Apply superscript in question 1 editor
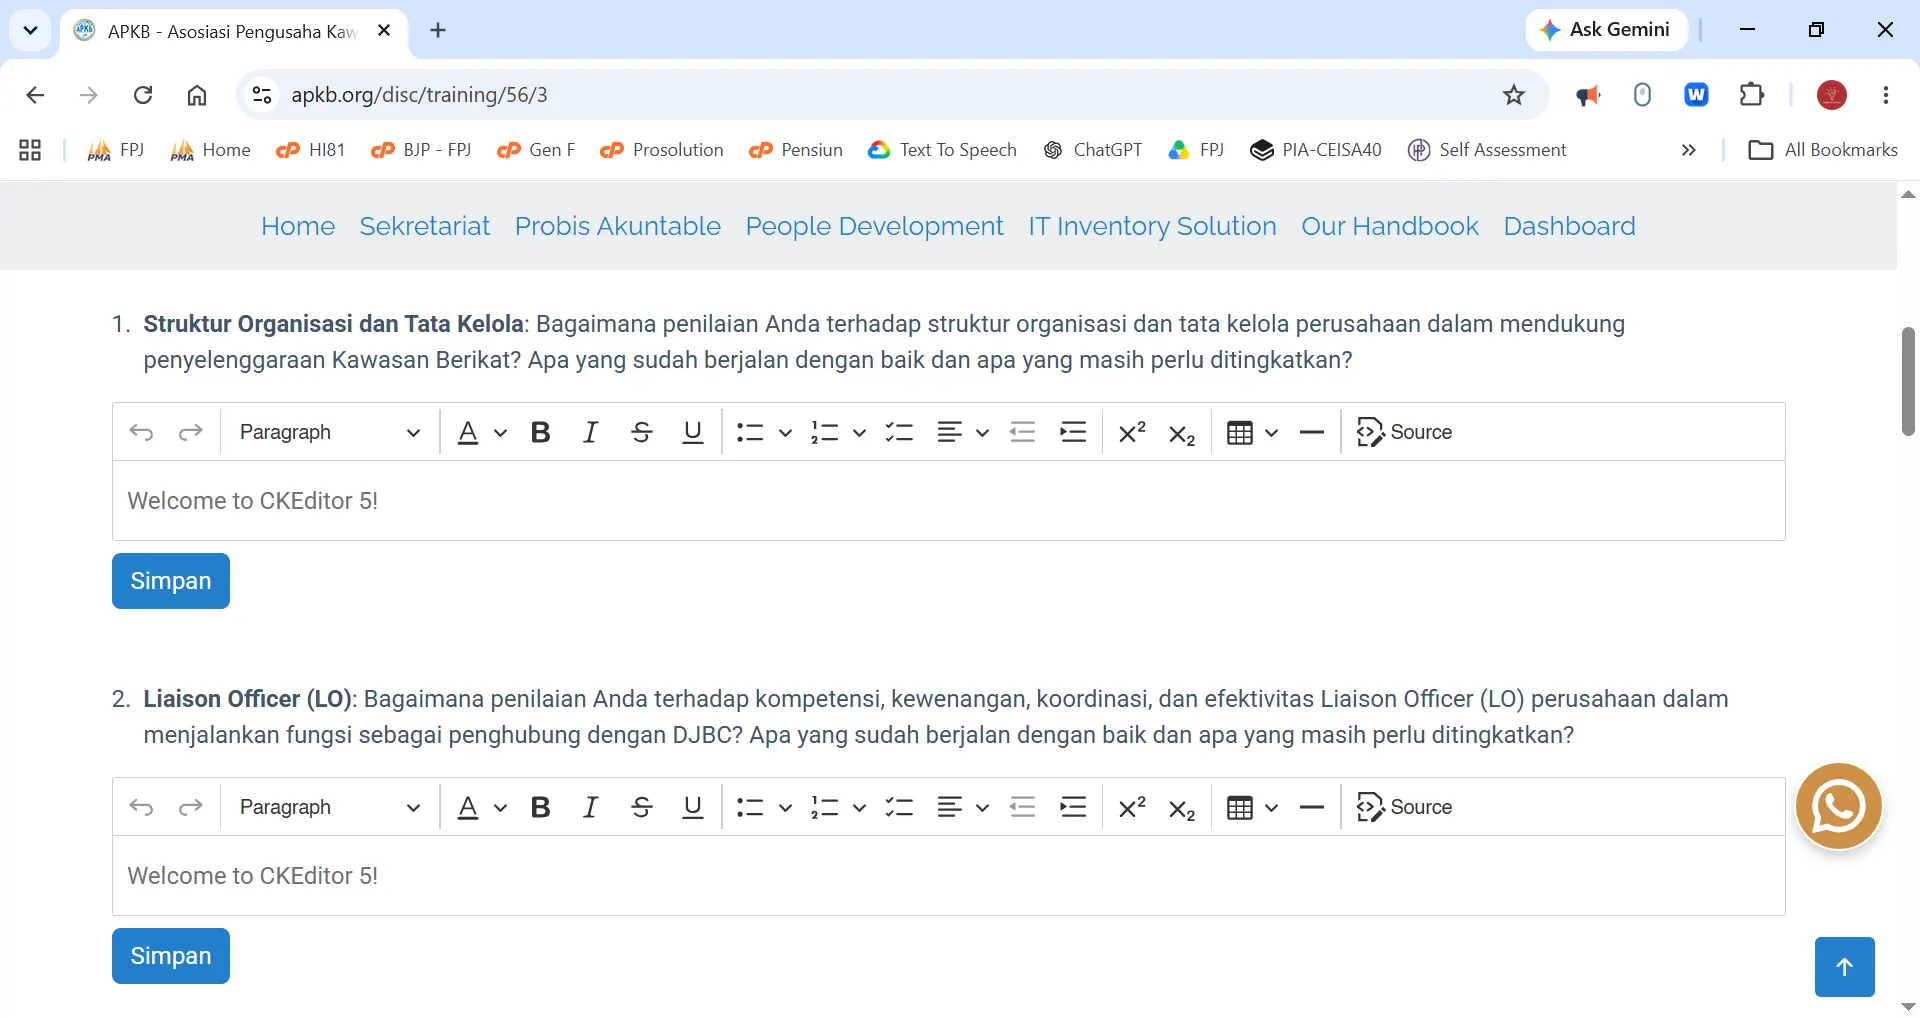Viewport: 1920px width, 1018px height. [x=1132, y=432]
